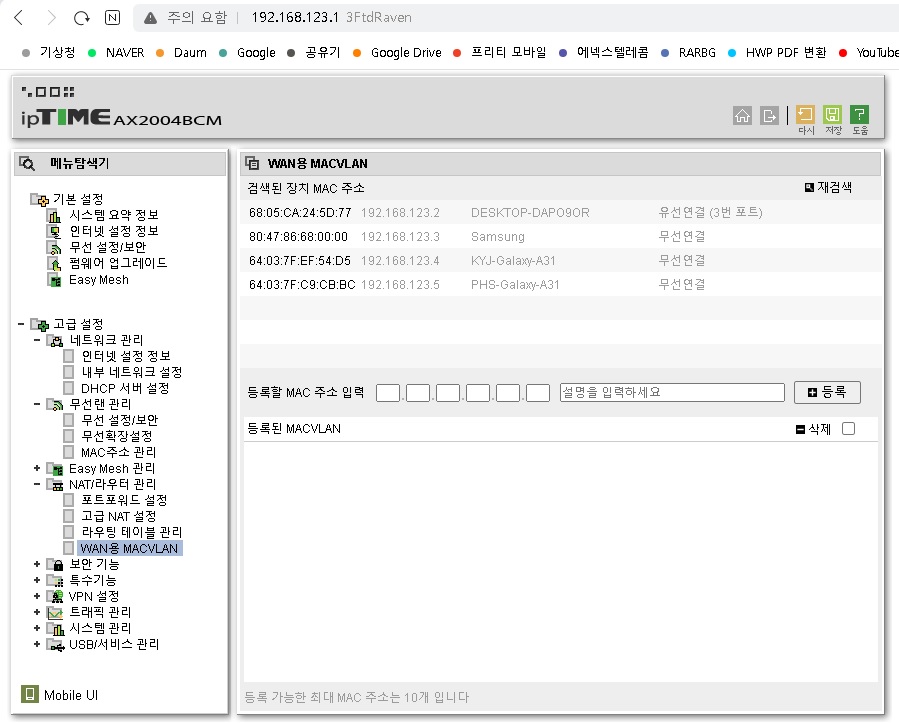Click the VPN 설정 folder icon
This screenshot has width=899, height=723.
(x=55, y=596)
